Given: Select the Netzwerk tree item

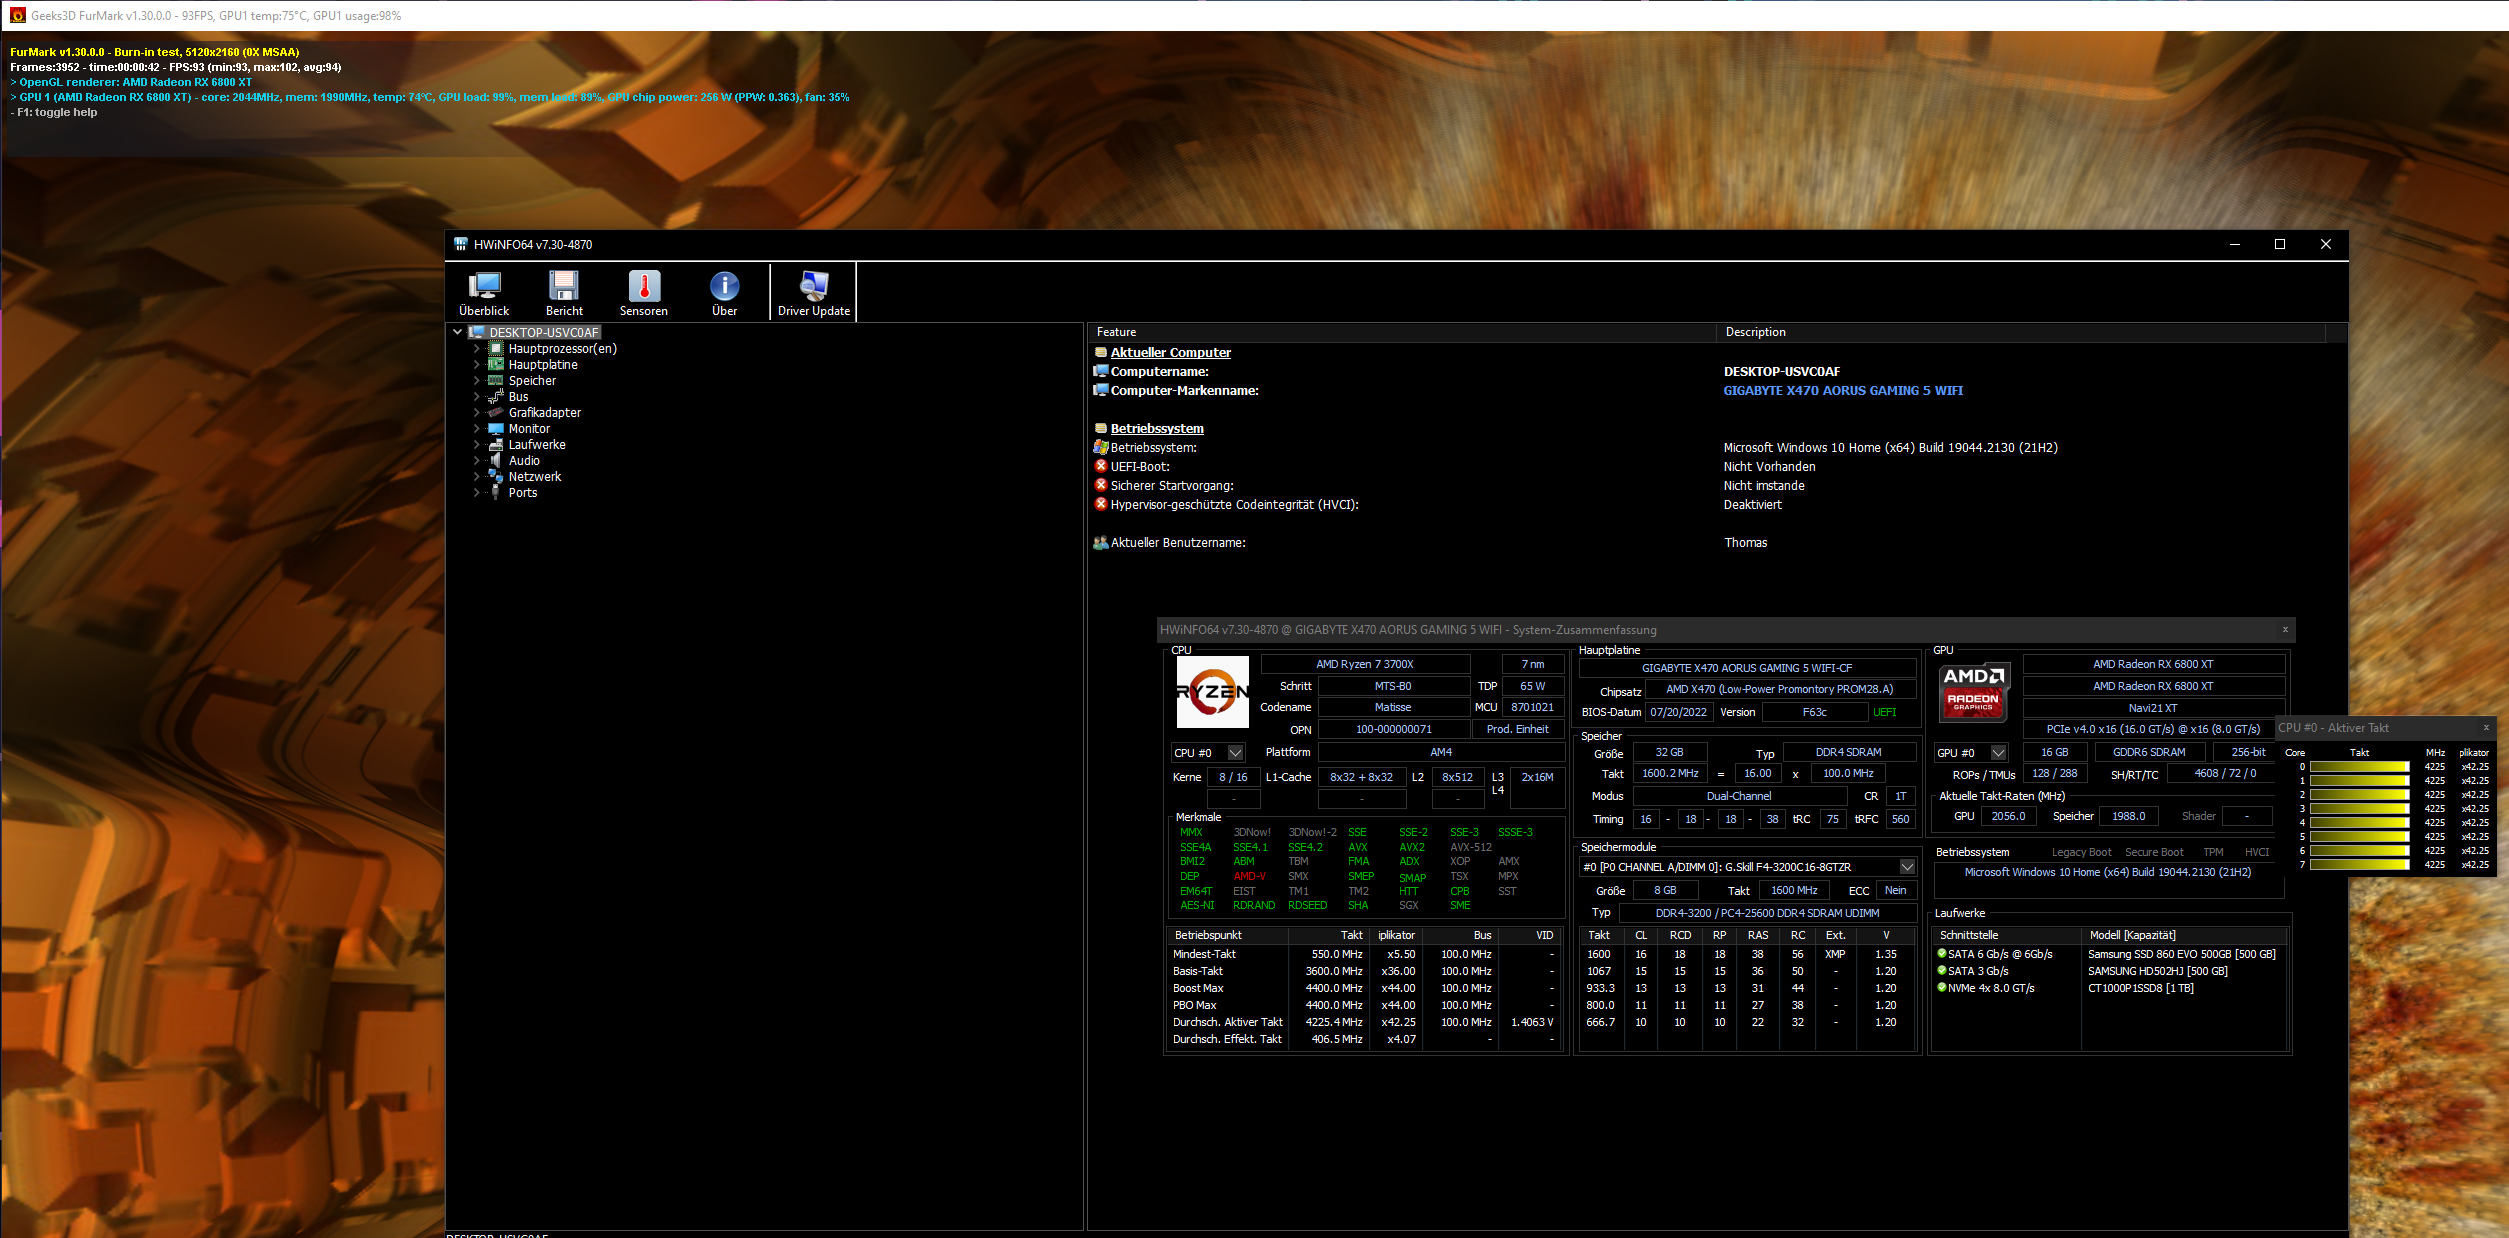Looking at the screenshot, I should coord(534,477).
